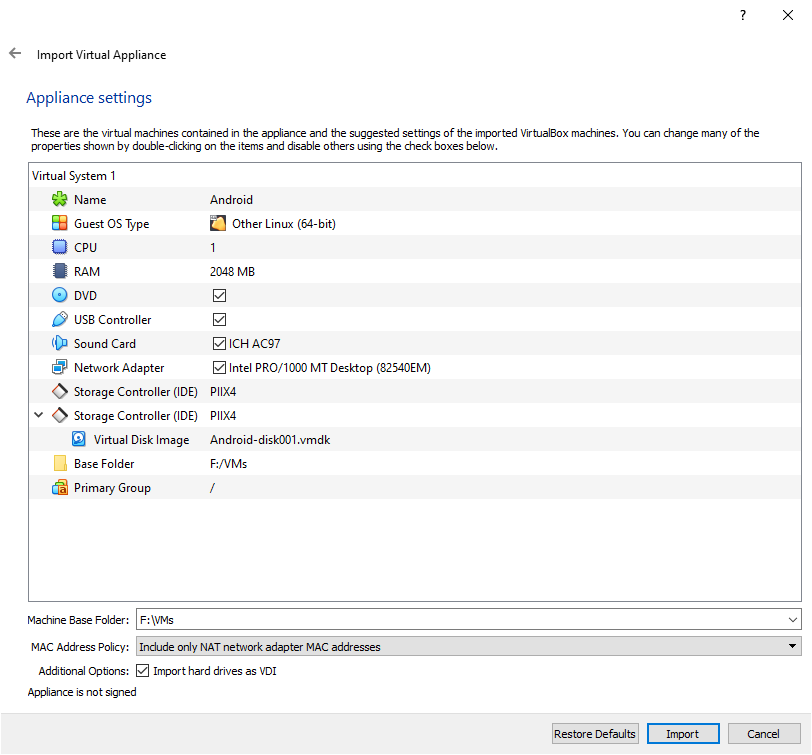The height and width of the screenshot is (755, 812).
Task: Click the Guest OS Type label
Action: [x=111, y=224]
